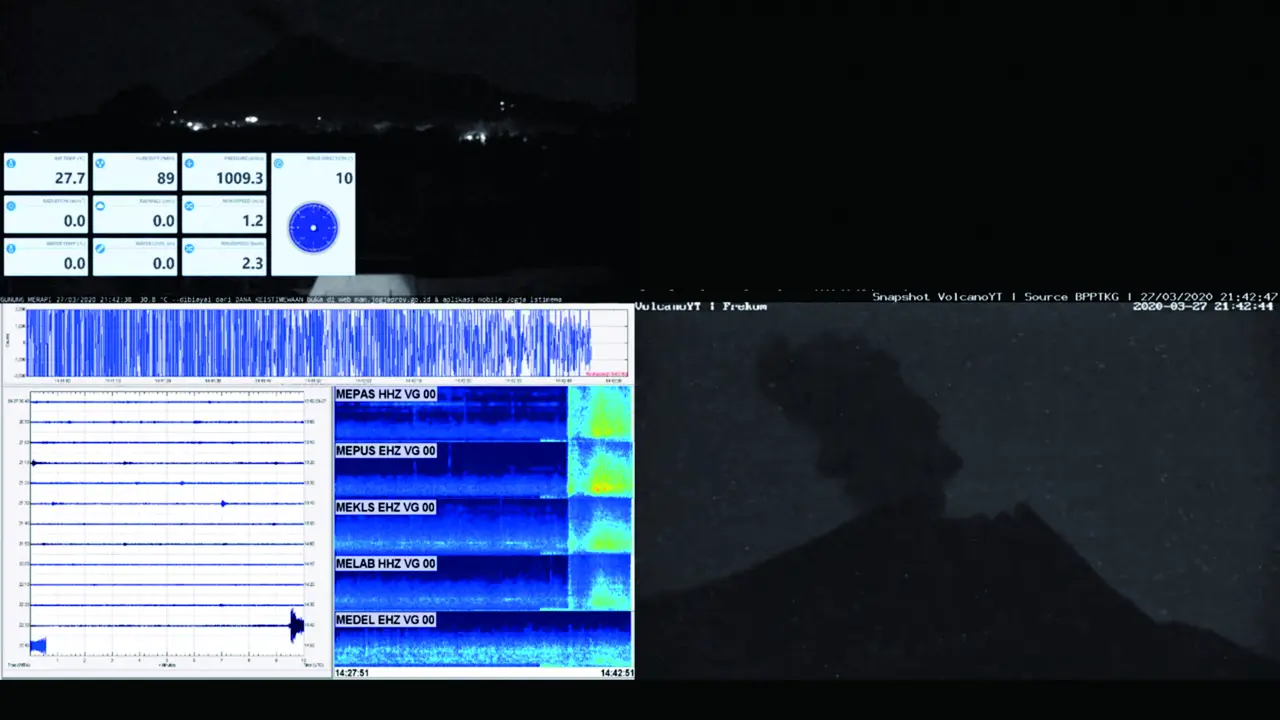This screenshot has height=720, width=1280.
Task: Select the windspeed reading 1.2
Action: [253, 221]
